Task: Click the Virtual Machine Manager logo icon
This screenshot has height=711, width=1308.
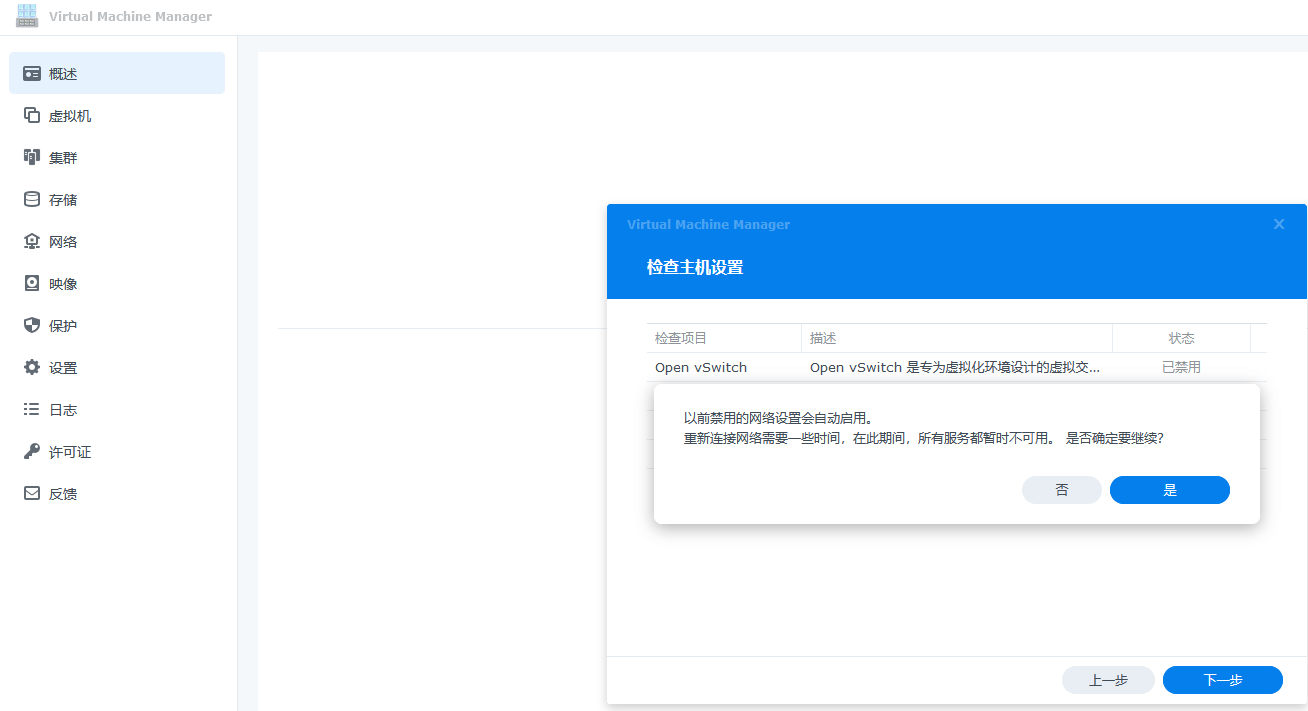Action: click(27, 16)
